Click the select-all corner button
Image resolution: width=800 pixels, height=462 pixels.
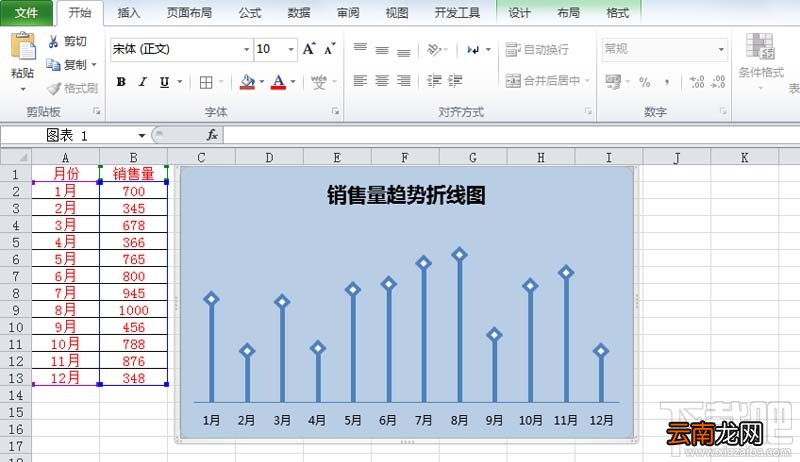(16, 157)
